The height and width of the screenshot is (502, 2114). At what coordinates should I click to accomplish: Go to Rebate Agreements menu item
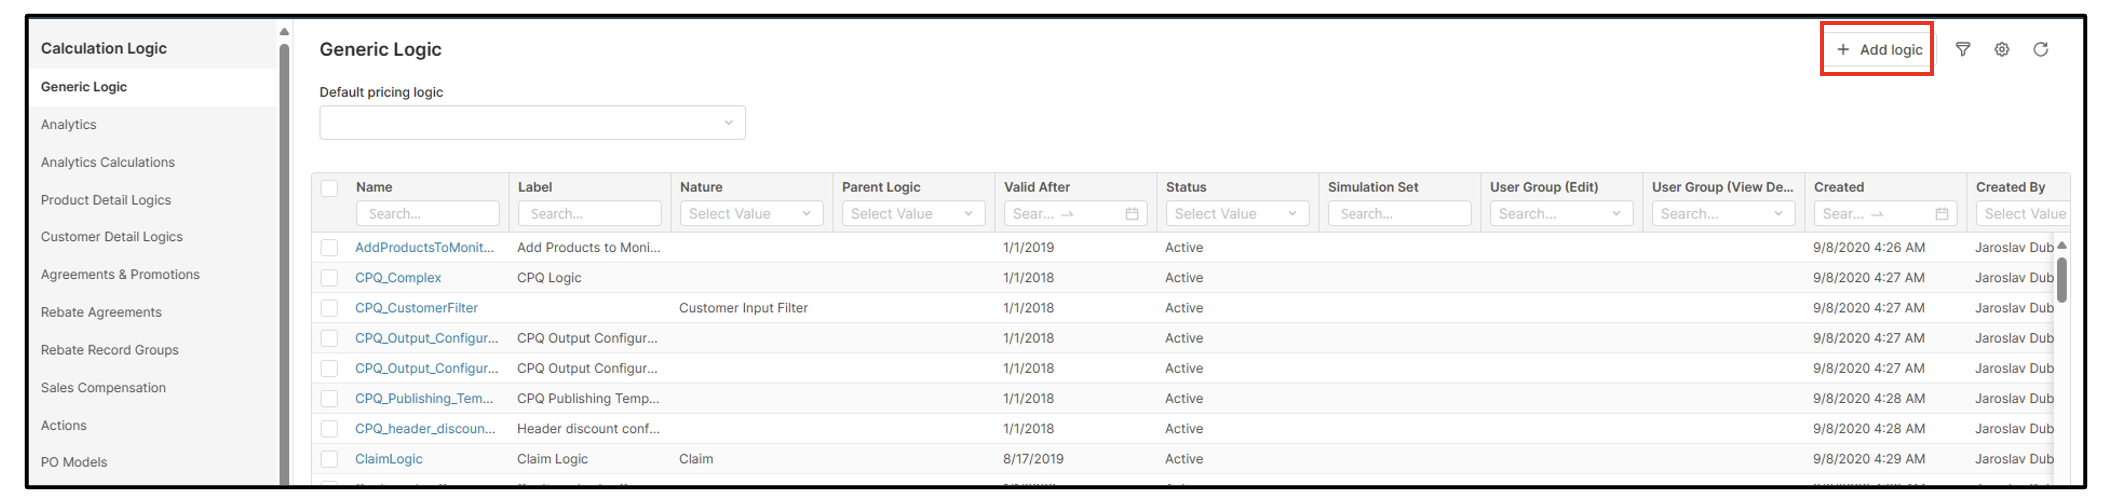(x=101, y=312)
